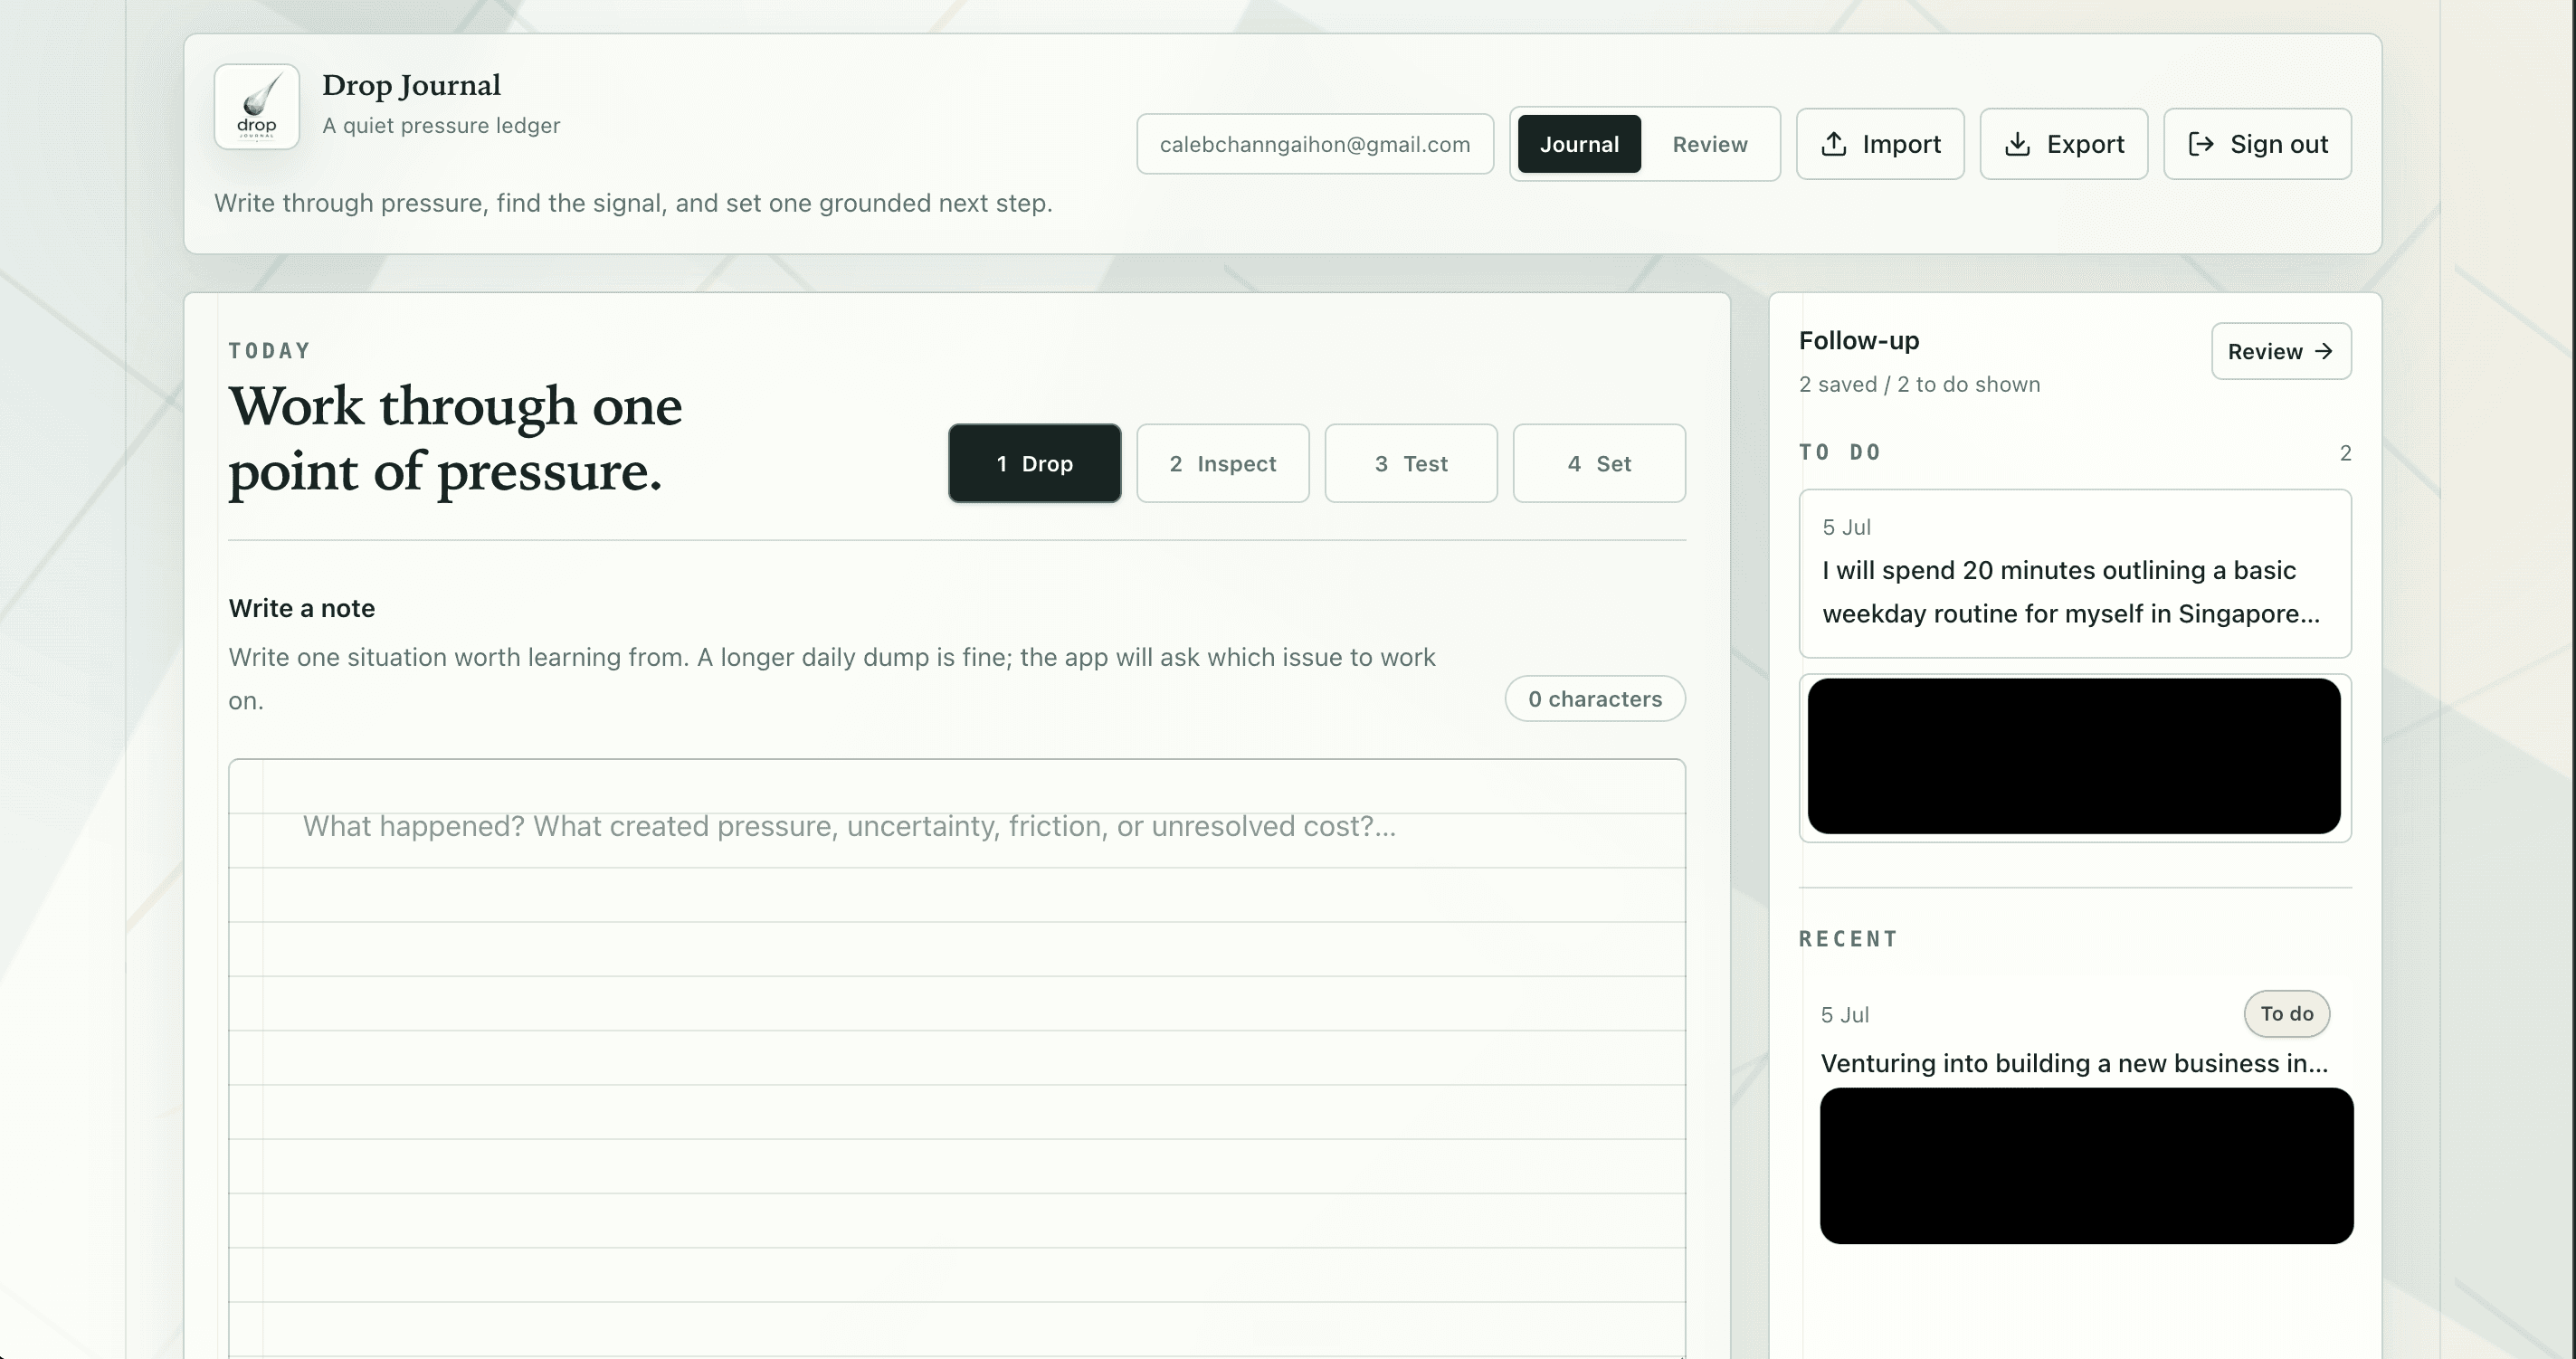2576x1359 pixels.
Task: Open the to-do card about weekday routine
Action: pos(2075,573)
